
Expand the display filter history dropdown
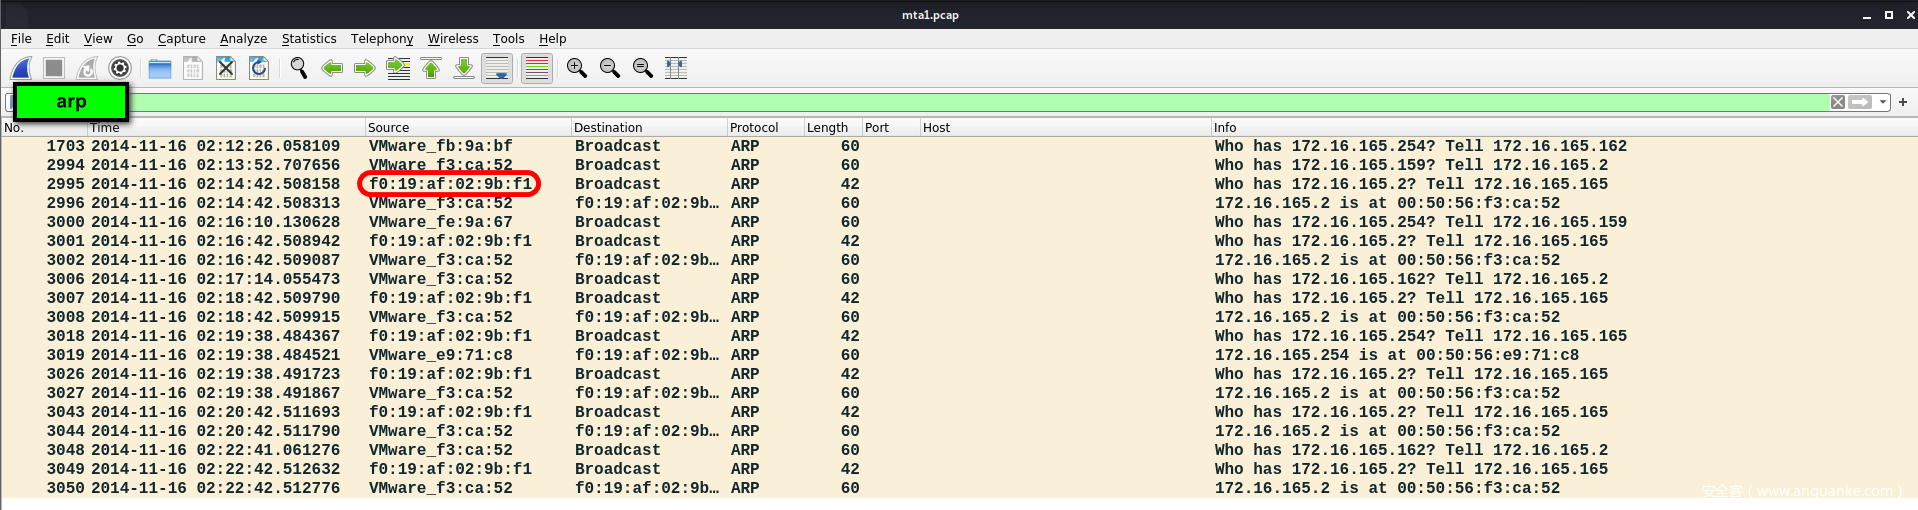coord(1883,102)
